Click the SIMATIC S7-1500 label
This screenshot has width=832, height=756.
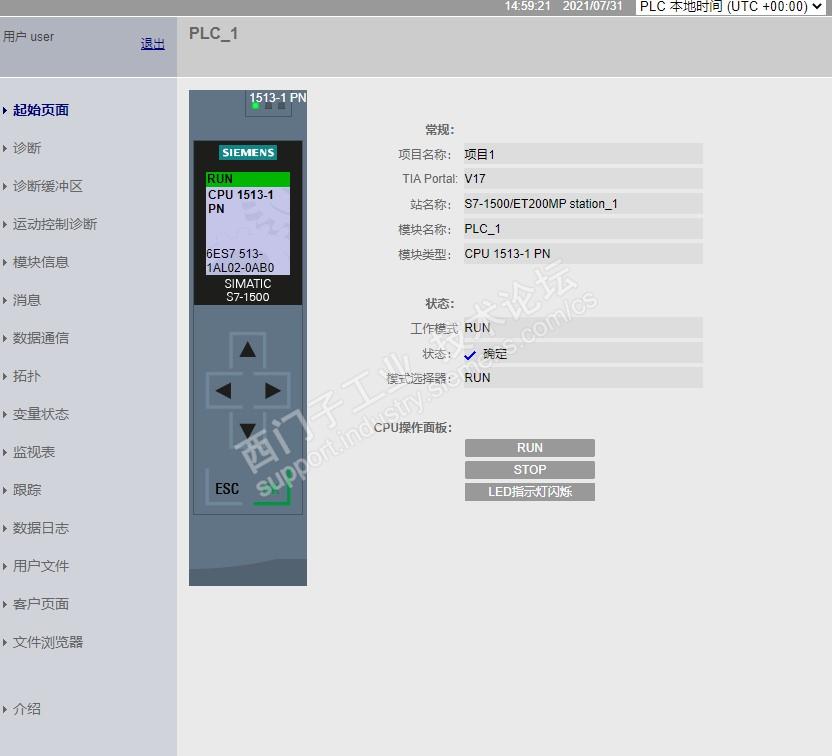tap(248, 290)
